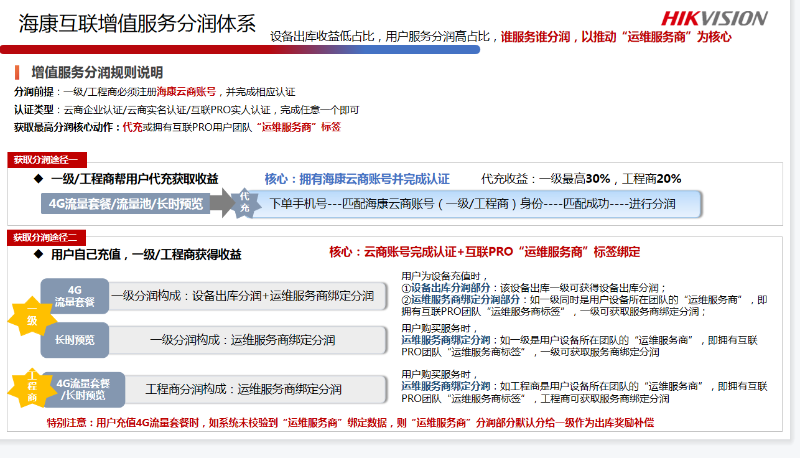
Task: Click the HIKVISION logo
Action: pyautogui.click(x=714, y=18)
